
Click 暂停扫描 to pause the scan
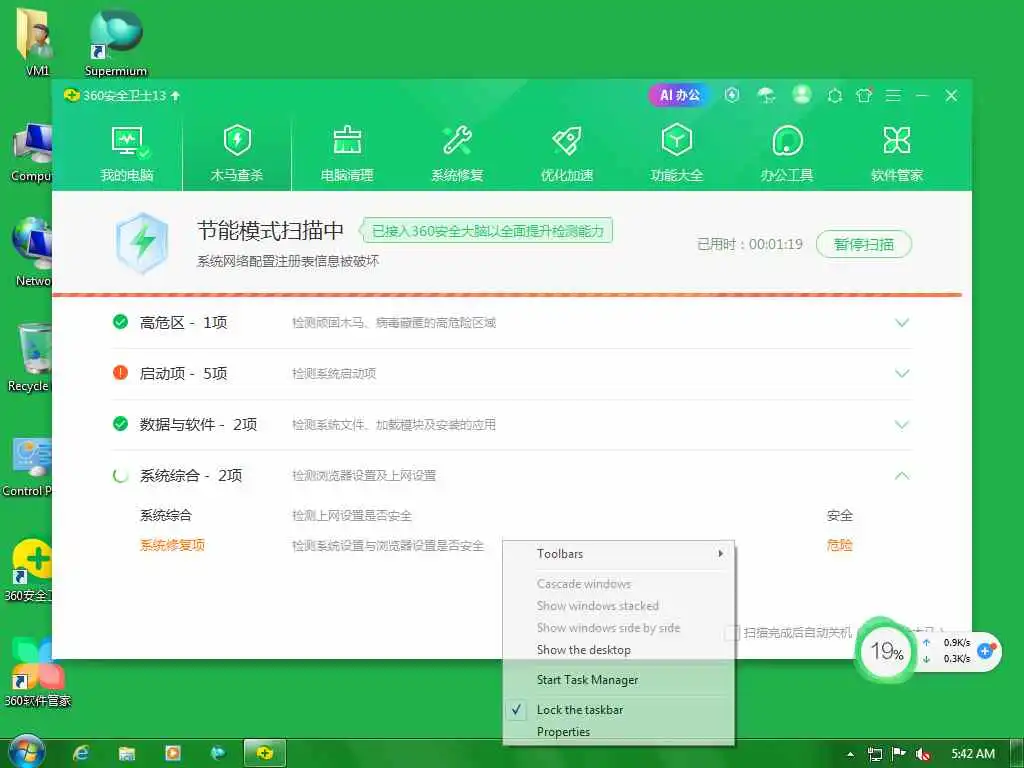[x=864, y=244]
